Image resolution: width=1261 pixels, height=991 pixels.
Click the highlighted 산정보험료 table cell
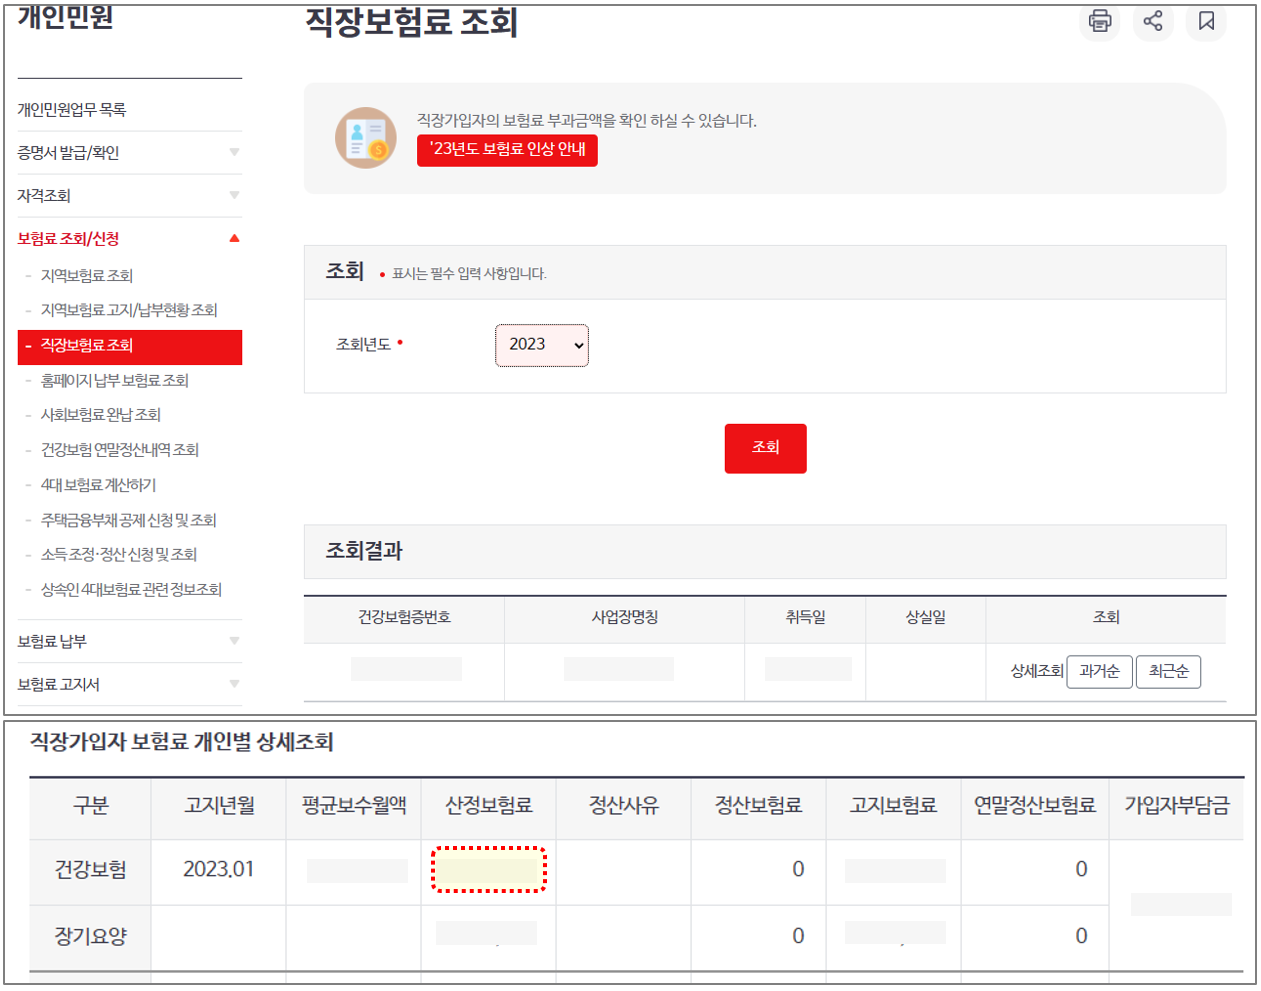point(489,869)
